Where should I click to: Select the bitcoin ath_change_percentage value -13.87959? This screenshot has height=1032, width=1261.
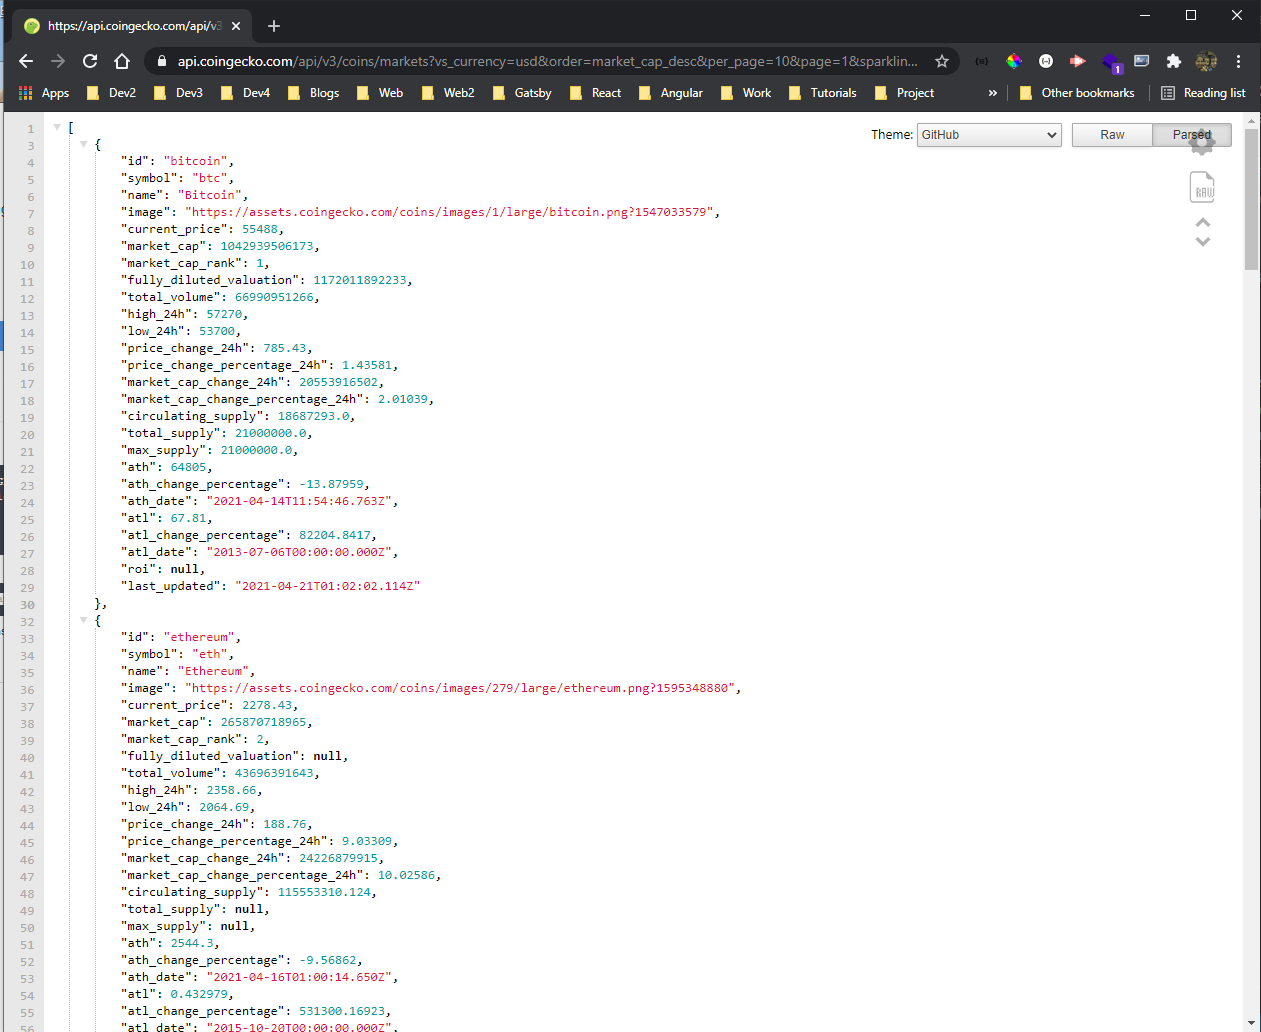(x=332, y=484)
